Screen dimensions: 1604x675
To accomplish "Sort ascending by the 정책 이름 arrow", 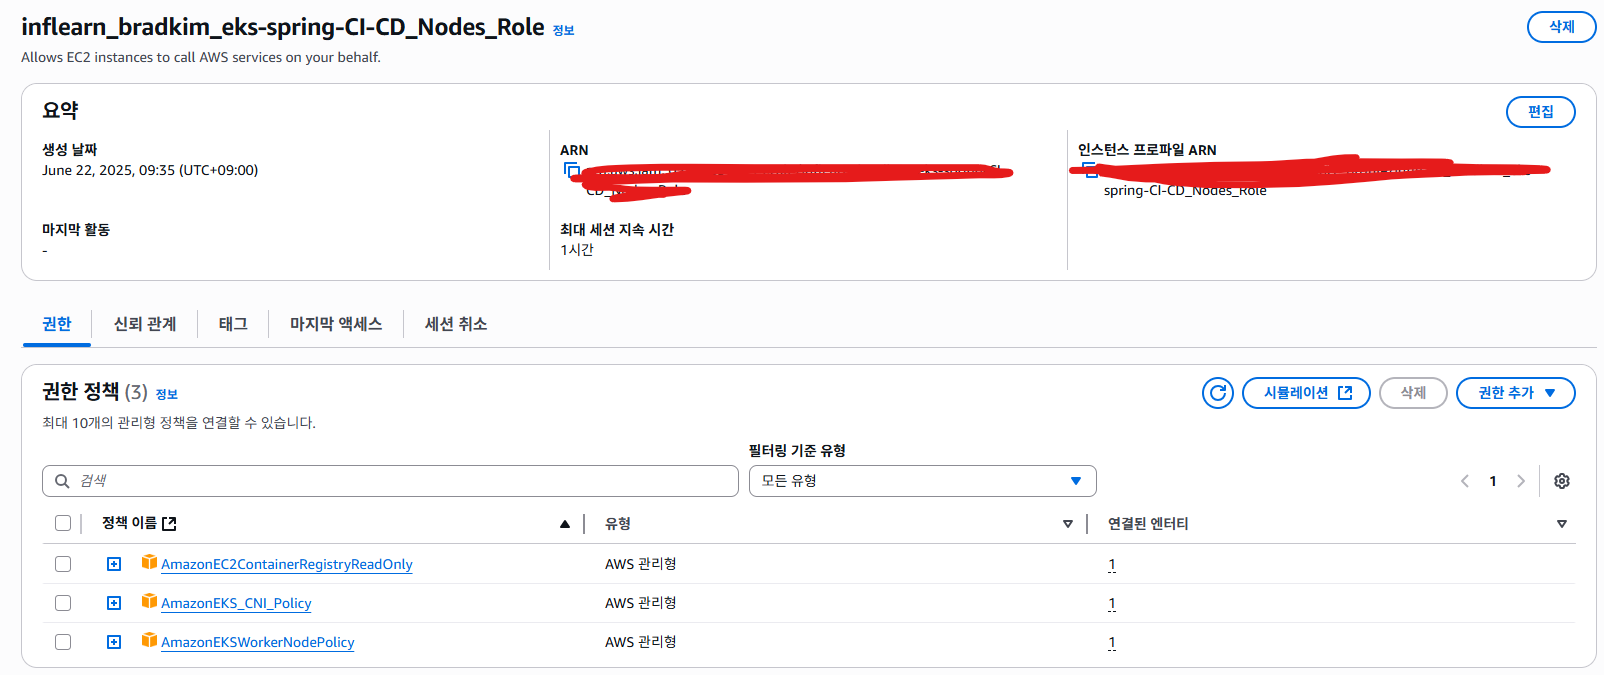I will tap(565, 524).
